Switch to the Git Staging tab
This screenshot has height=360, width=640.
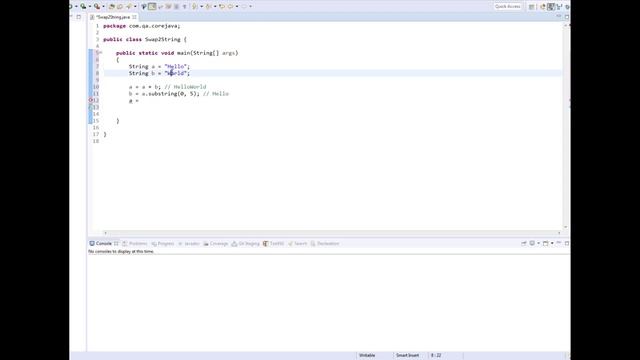[x=245, y=244]
